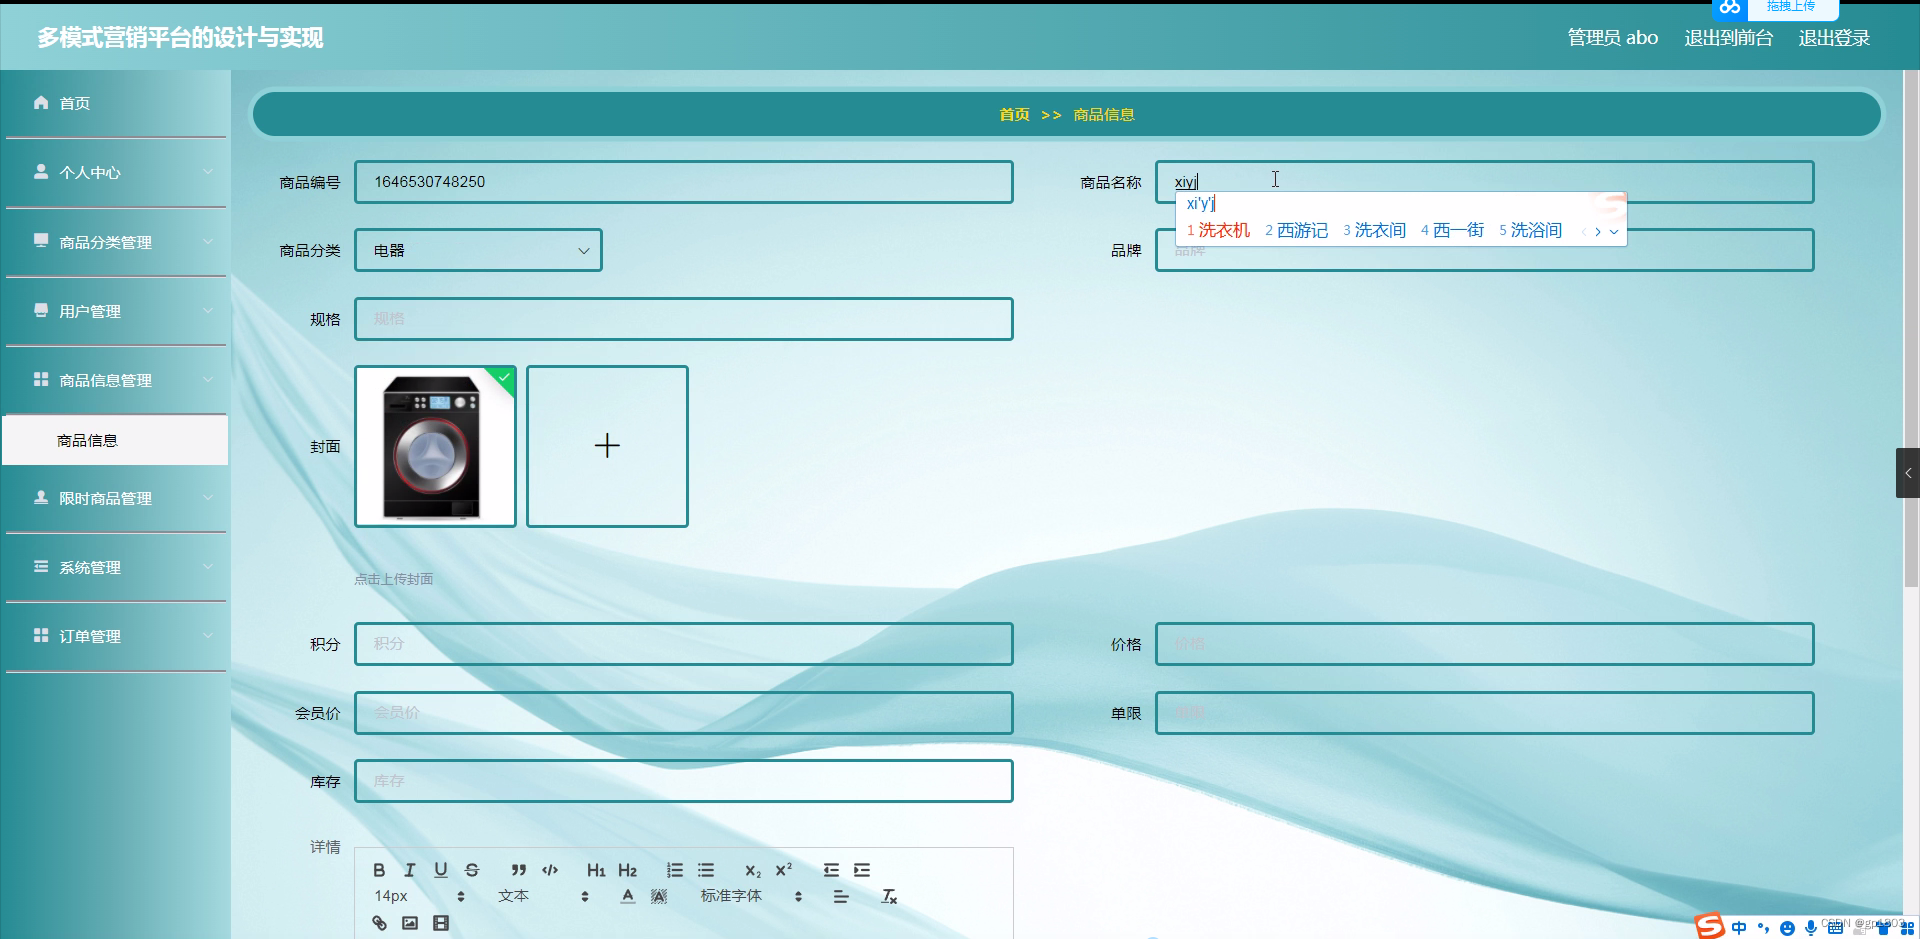The width and height of the screenshot is (1920, 939).
Task: Click the plus tile to upload another cover
Action: click(607, 446)
